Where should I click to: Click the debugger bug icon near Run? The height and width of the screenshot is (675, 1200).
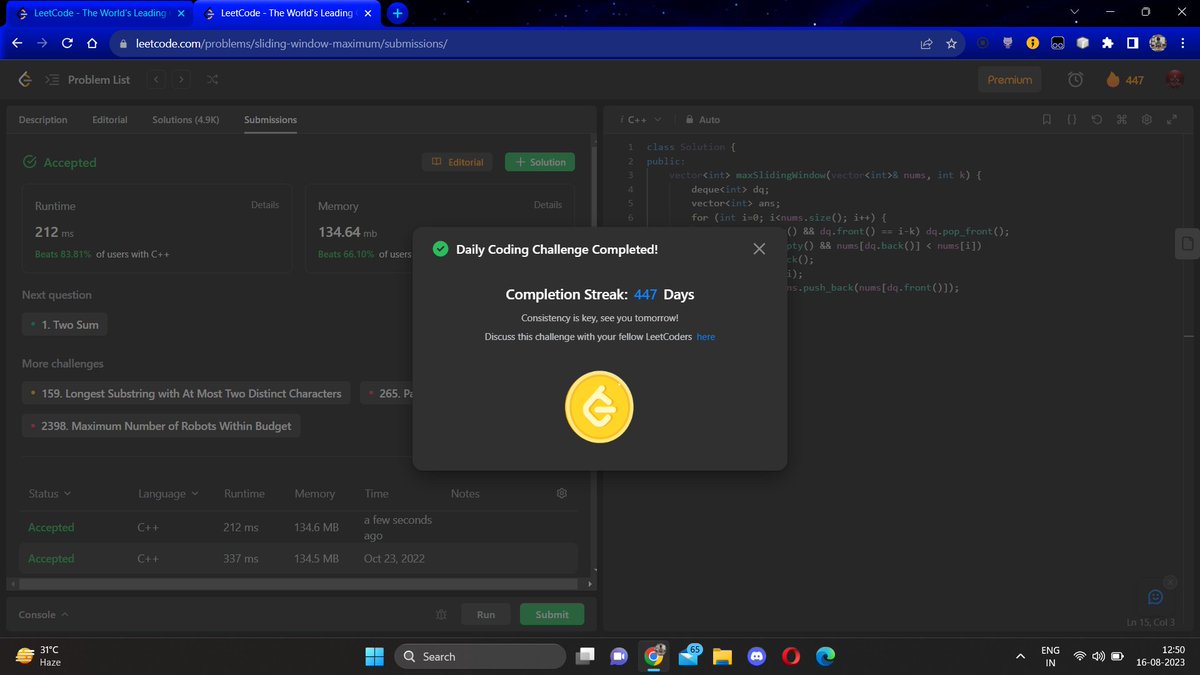441,615
